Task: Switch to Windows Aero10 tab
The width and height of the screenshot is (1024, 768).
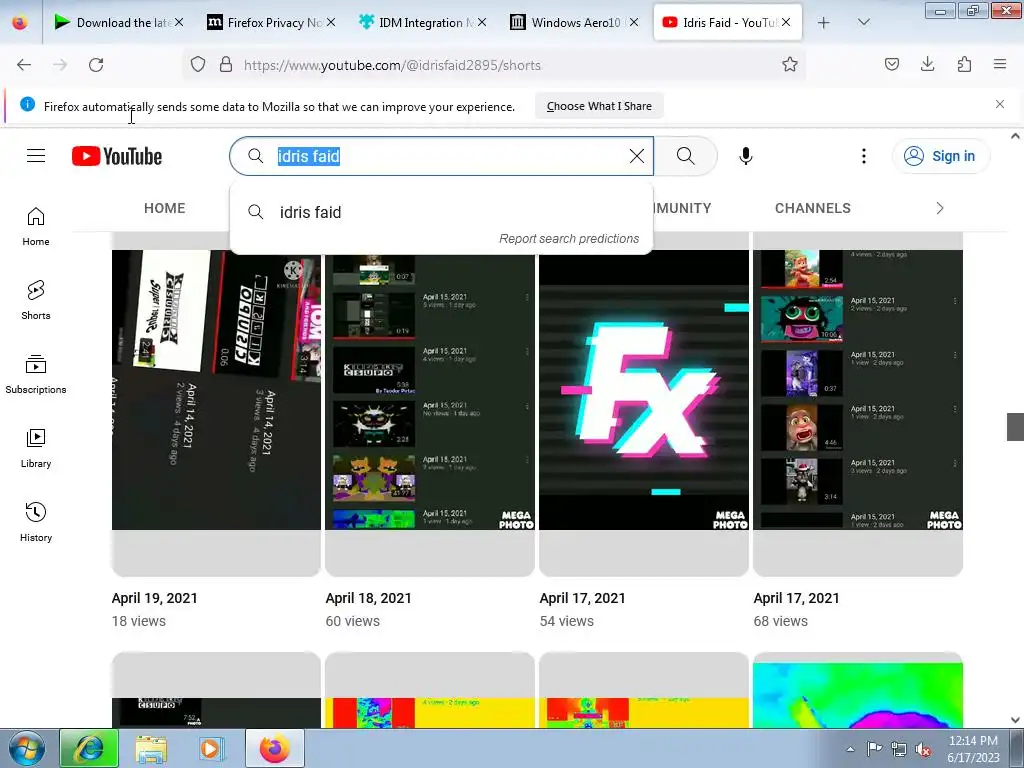Action: tap(576, 22)
